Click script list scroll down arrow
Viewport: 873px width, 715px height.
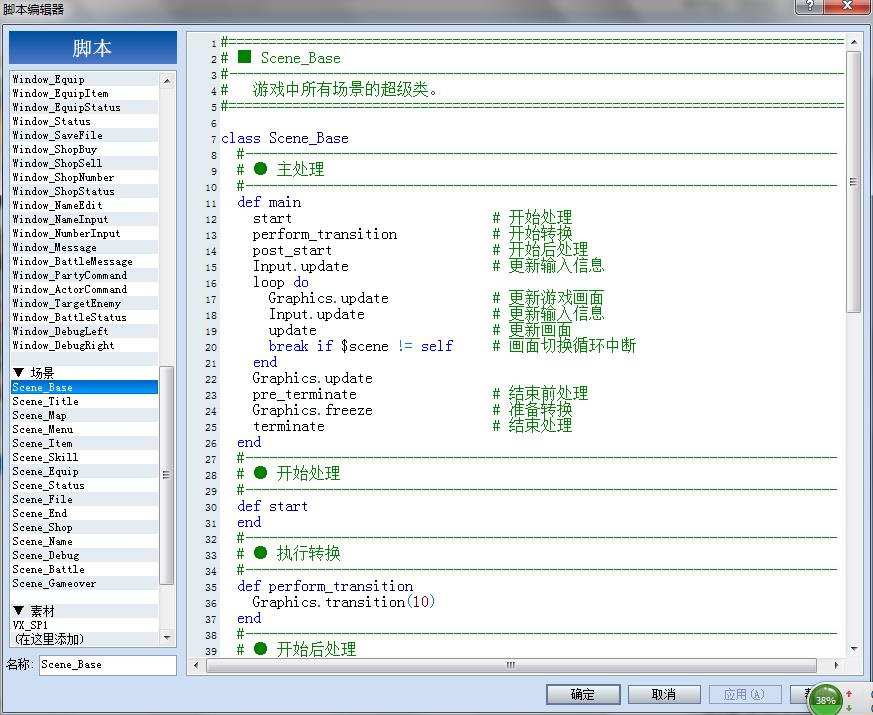pyautogui.click(x=167, y=638)
